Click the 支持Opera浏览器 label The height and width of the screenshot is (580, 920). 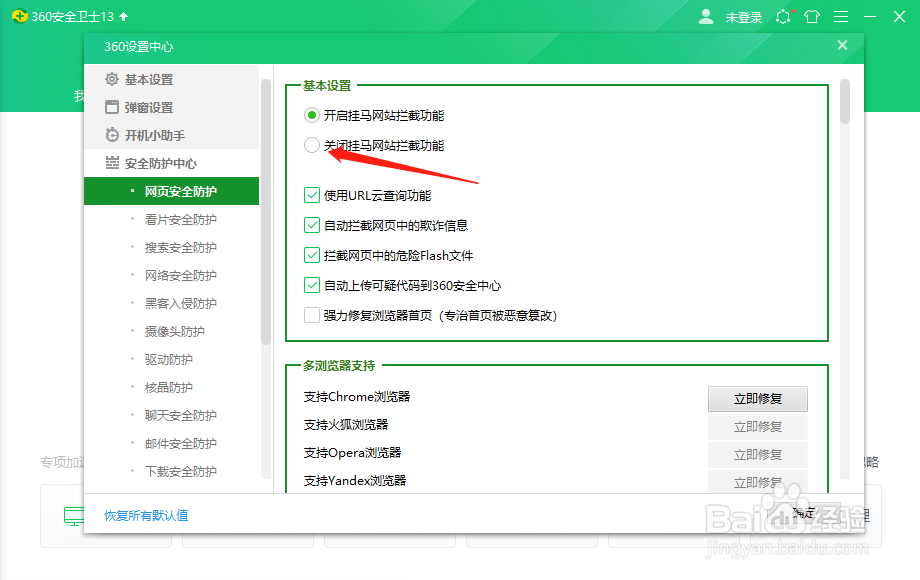(352, 453)
